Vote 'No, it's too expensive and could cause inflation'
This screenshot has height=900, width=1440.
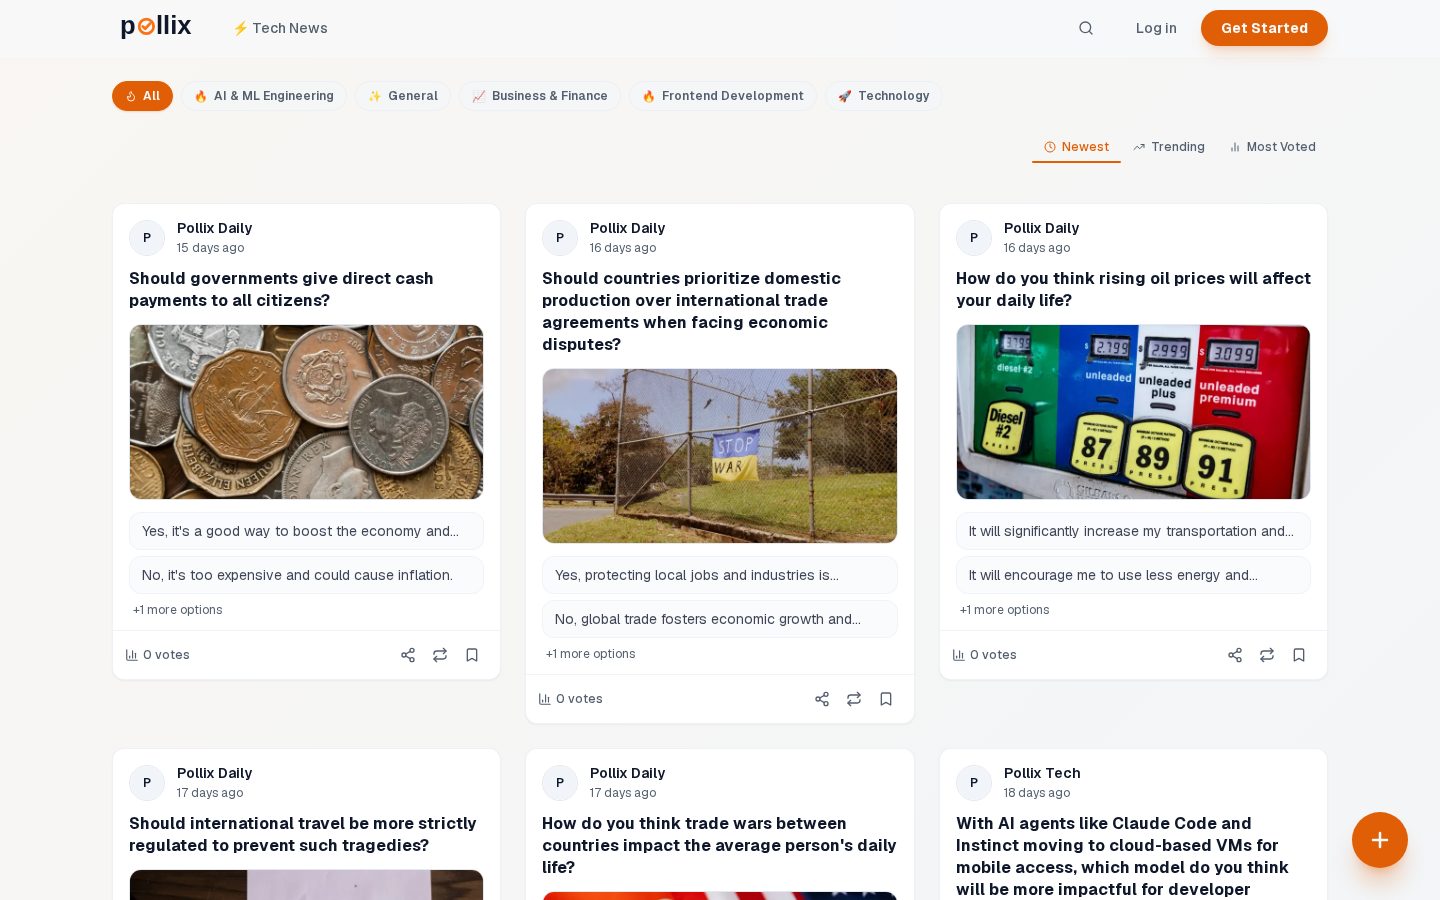click(x=306, y=575)
